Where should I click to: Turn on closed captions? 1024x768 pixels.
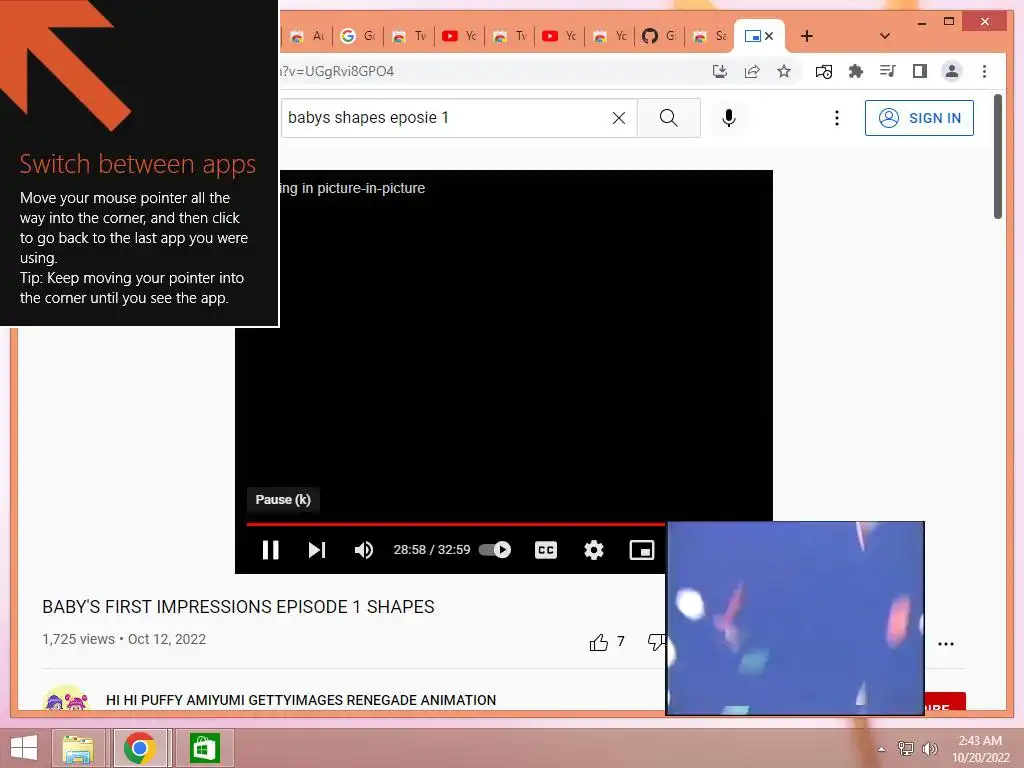(x=546, y=550)
